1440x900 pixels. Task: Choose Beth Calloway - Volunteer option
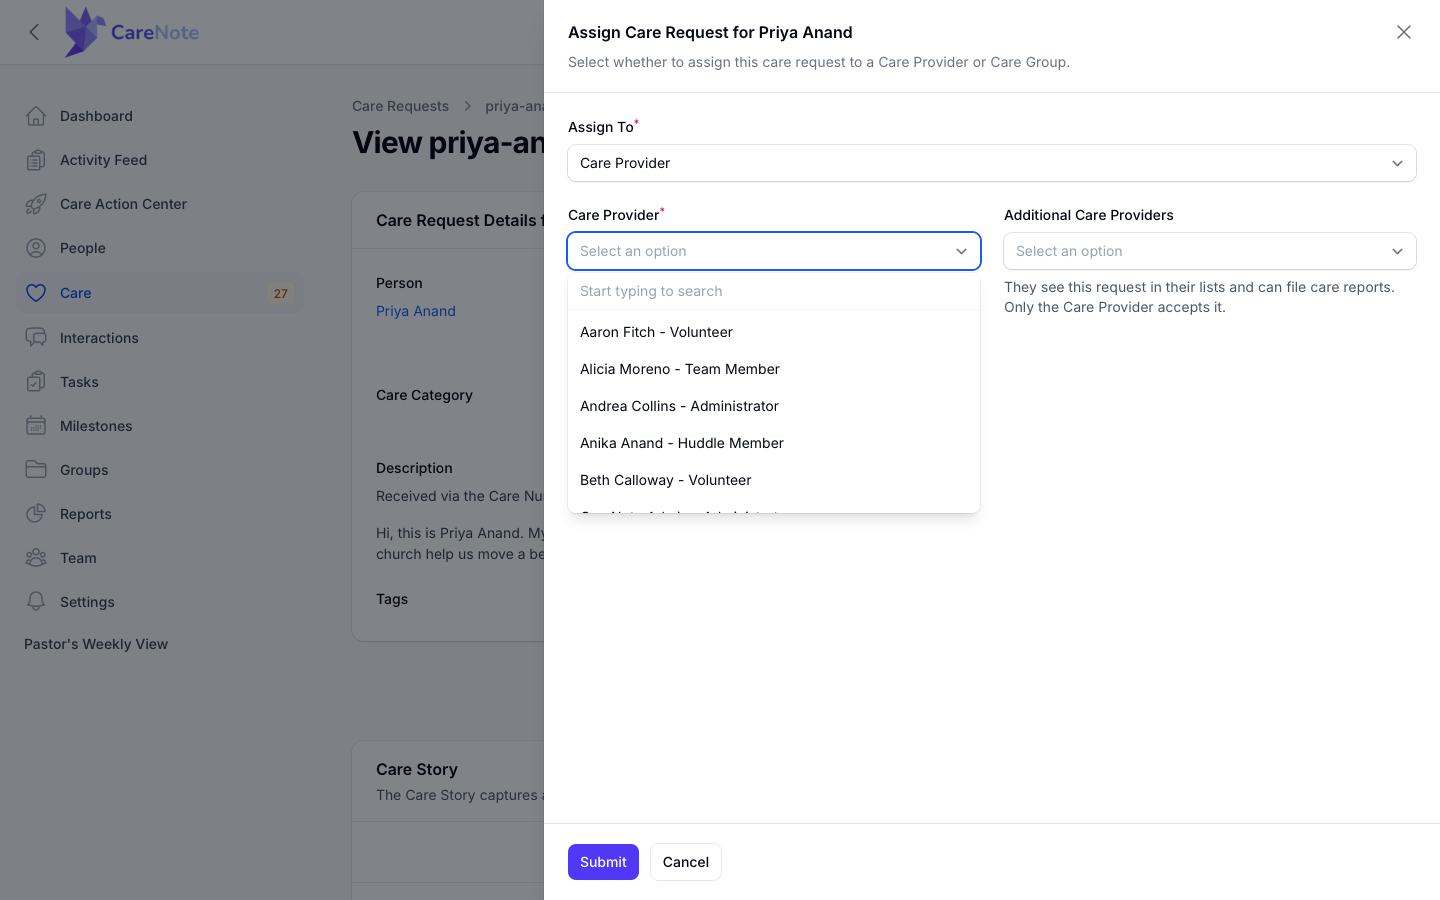pos(774,480)
